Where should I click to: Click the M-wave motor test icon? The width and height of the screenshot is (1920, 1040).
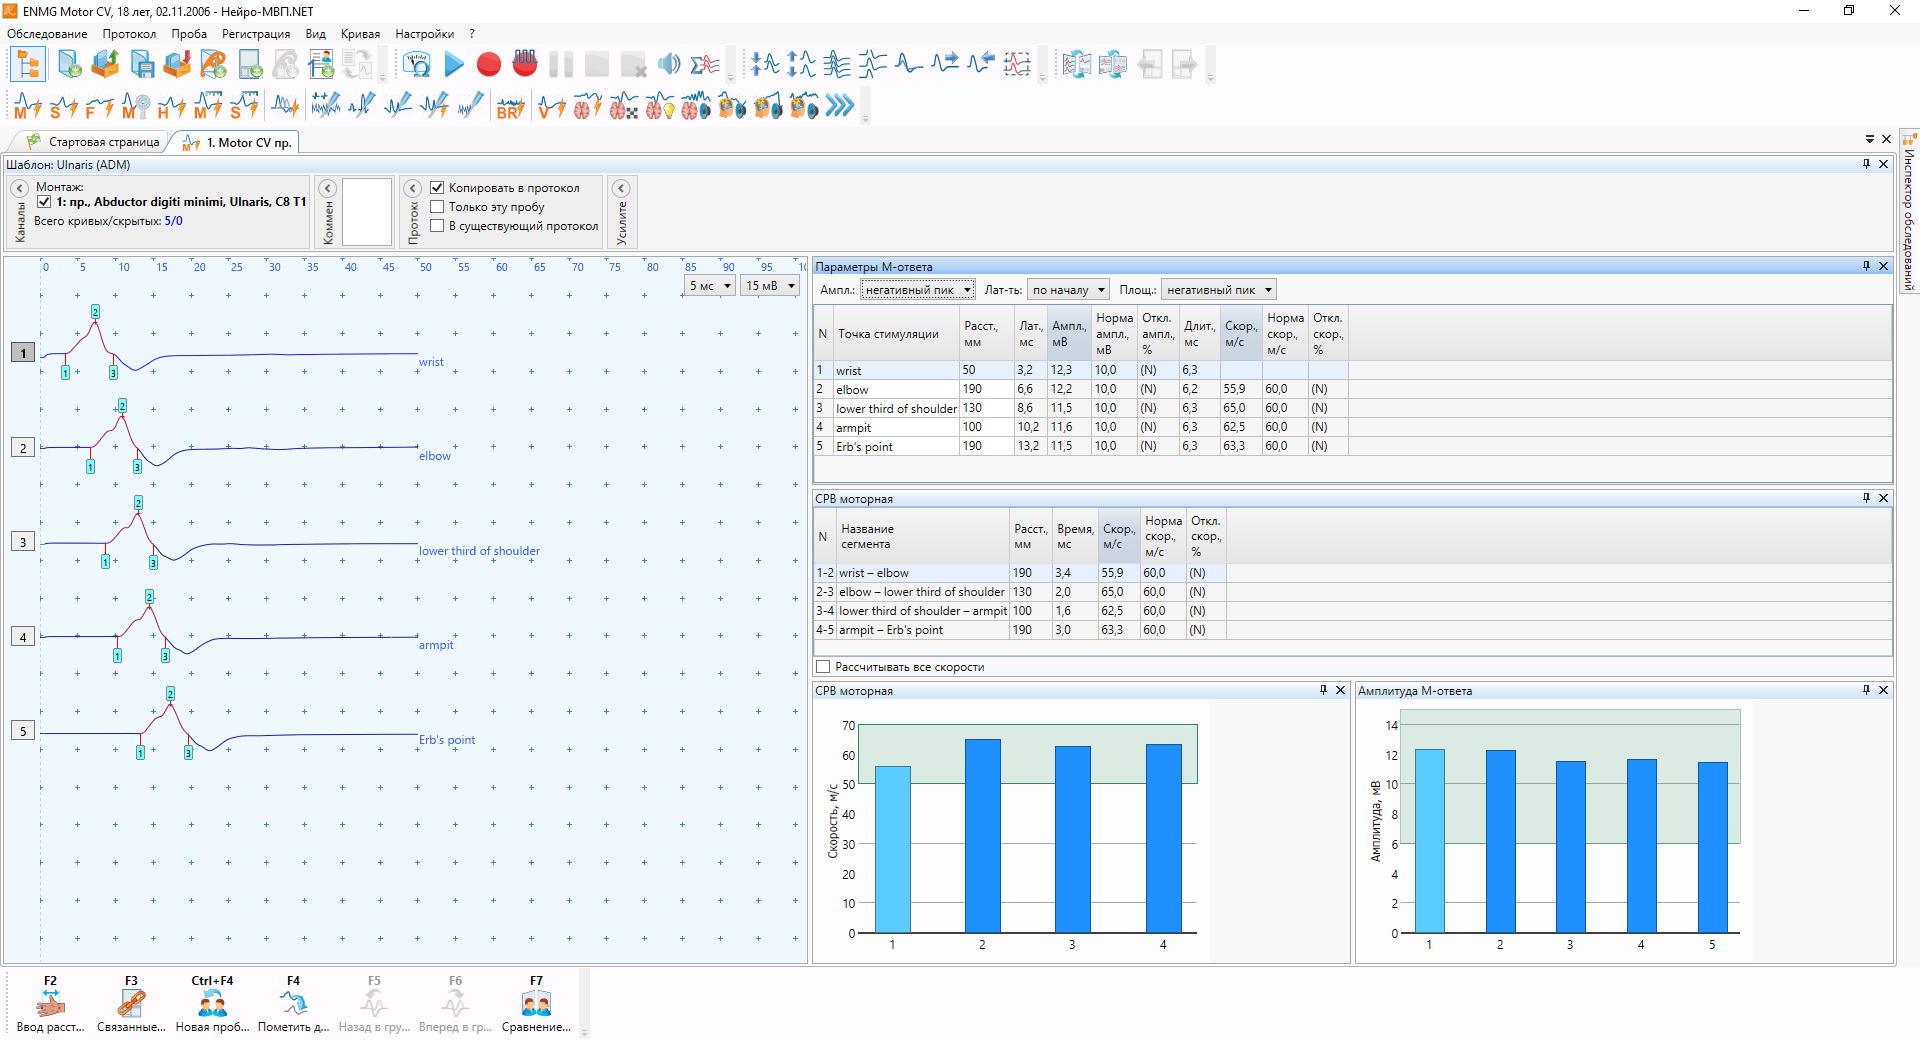click(28, 106)
